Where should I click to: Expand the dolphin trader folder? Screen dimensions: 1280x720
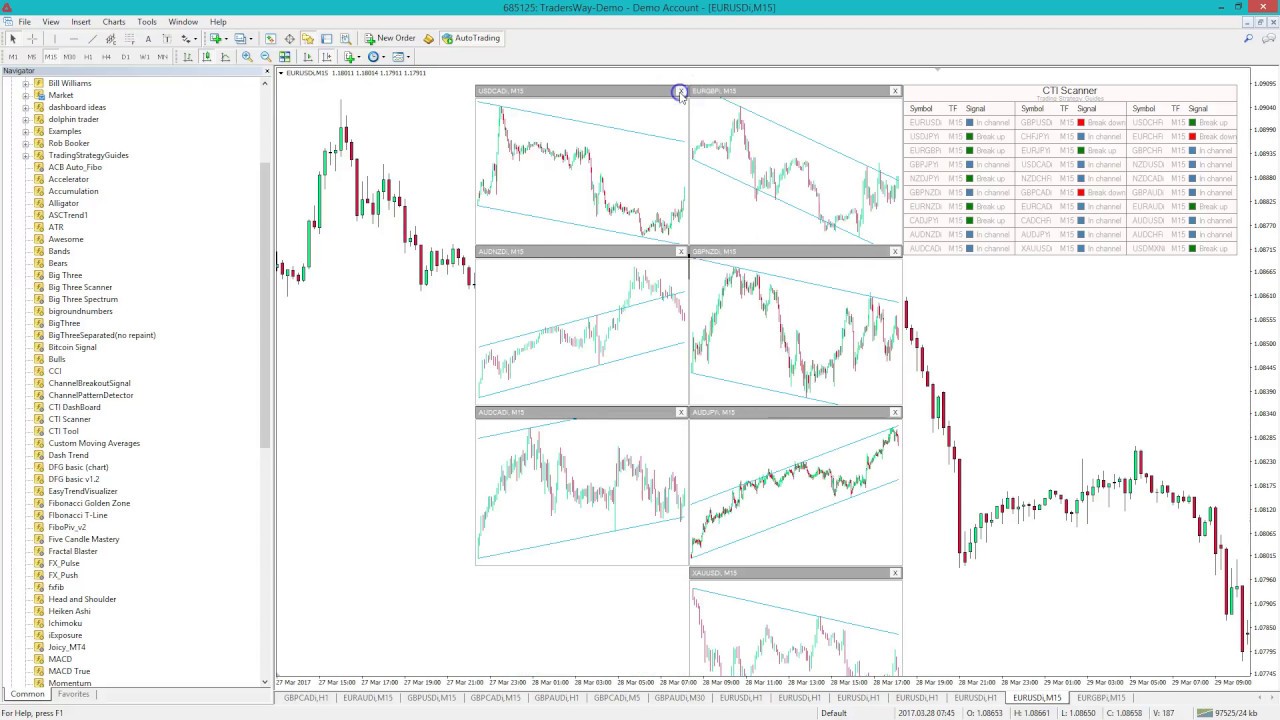coord(26,119)
